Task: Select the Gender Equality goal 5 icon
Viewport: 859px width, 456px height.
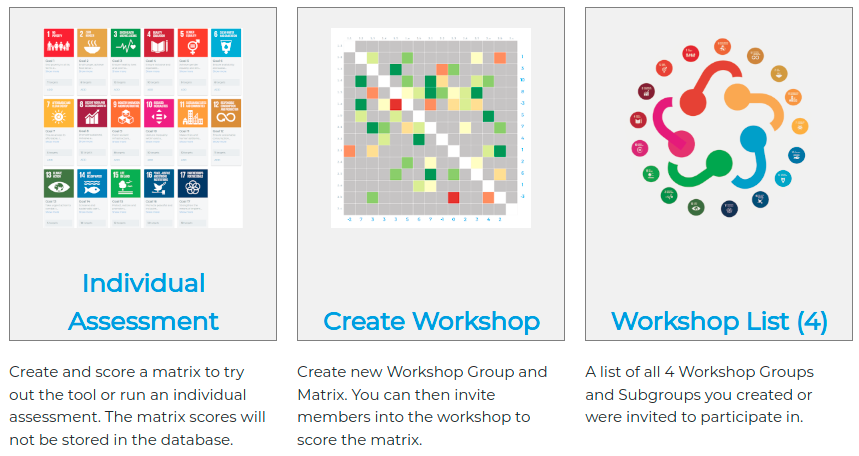Action: point(193,44)
